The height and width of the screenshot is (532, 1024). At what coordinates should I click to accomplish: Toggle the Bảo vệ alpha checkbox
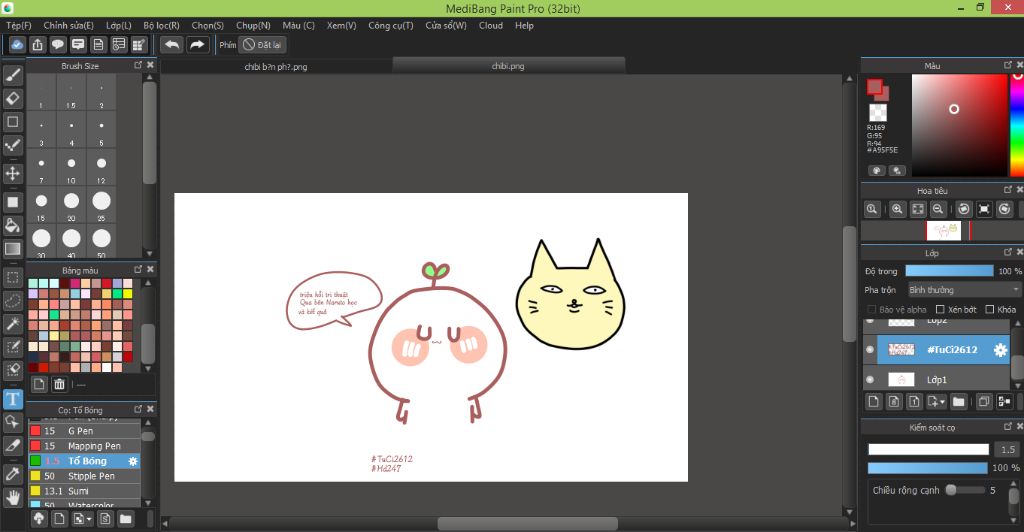pos(871,309)
